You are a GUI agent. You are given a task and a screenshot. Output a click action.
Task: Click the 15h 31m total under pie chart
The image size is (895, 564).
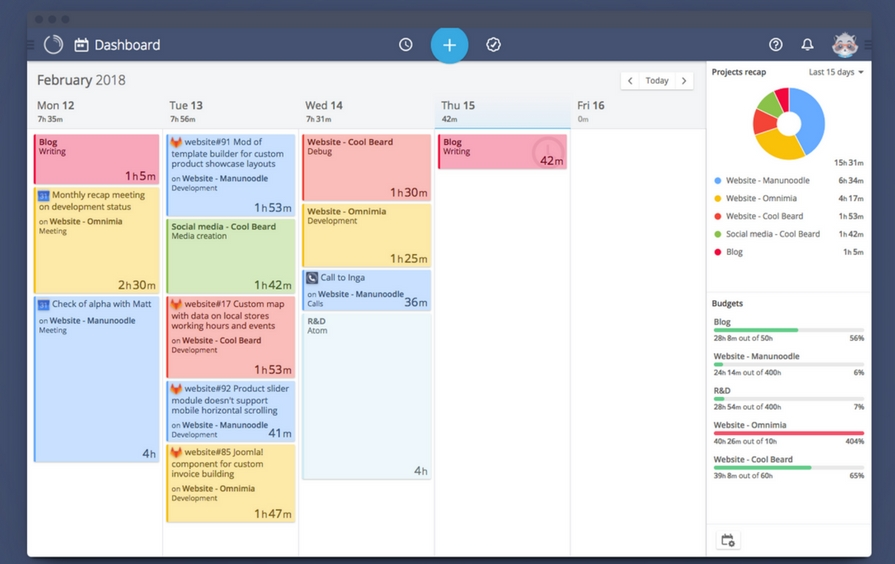pos(848,163)
